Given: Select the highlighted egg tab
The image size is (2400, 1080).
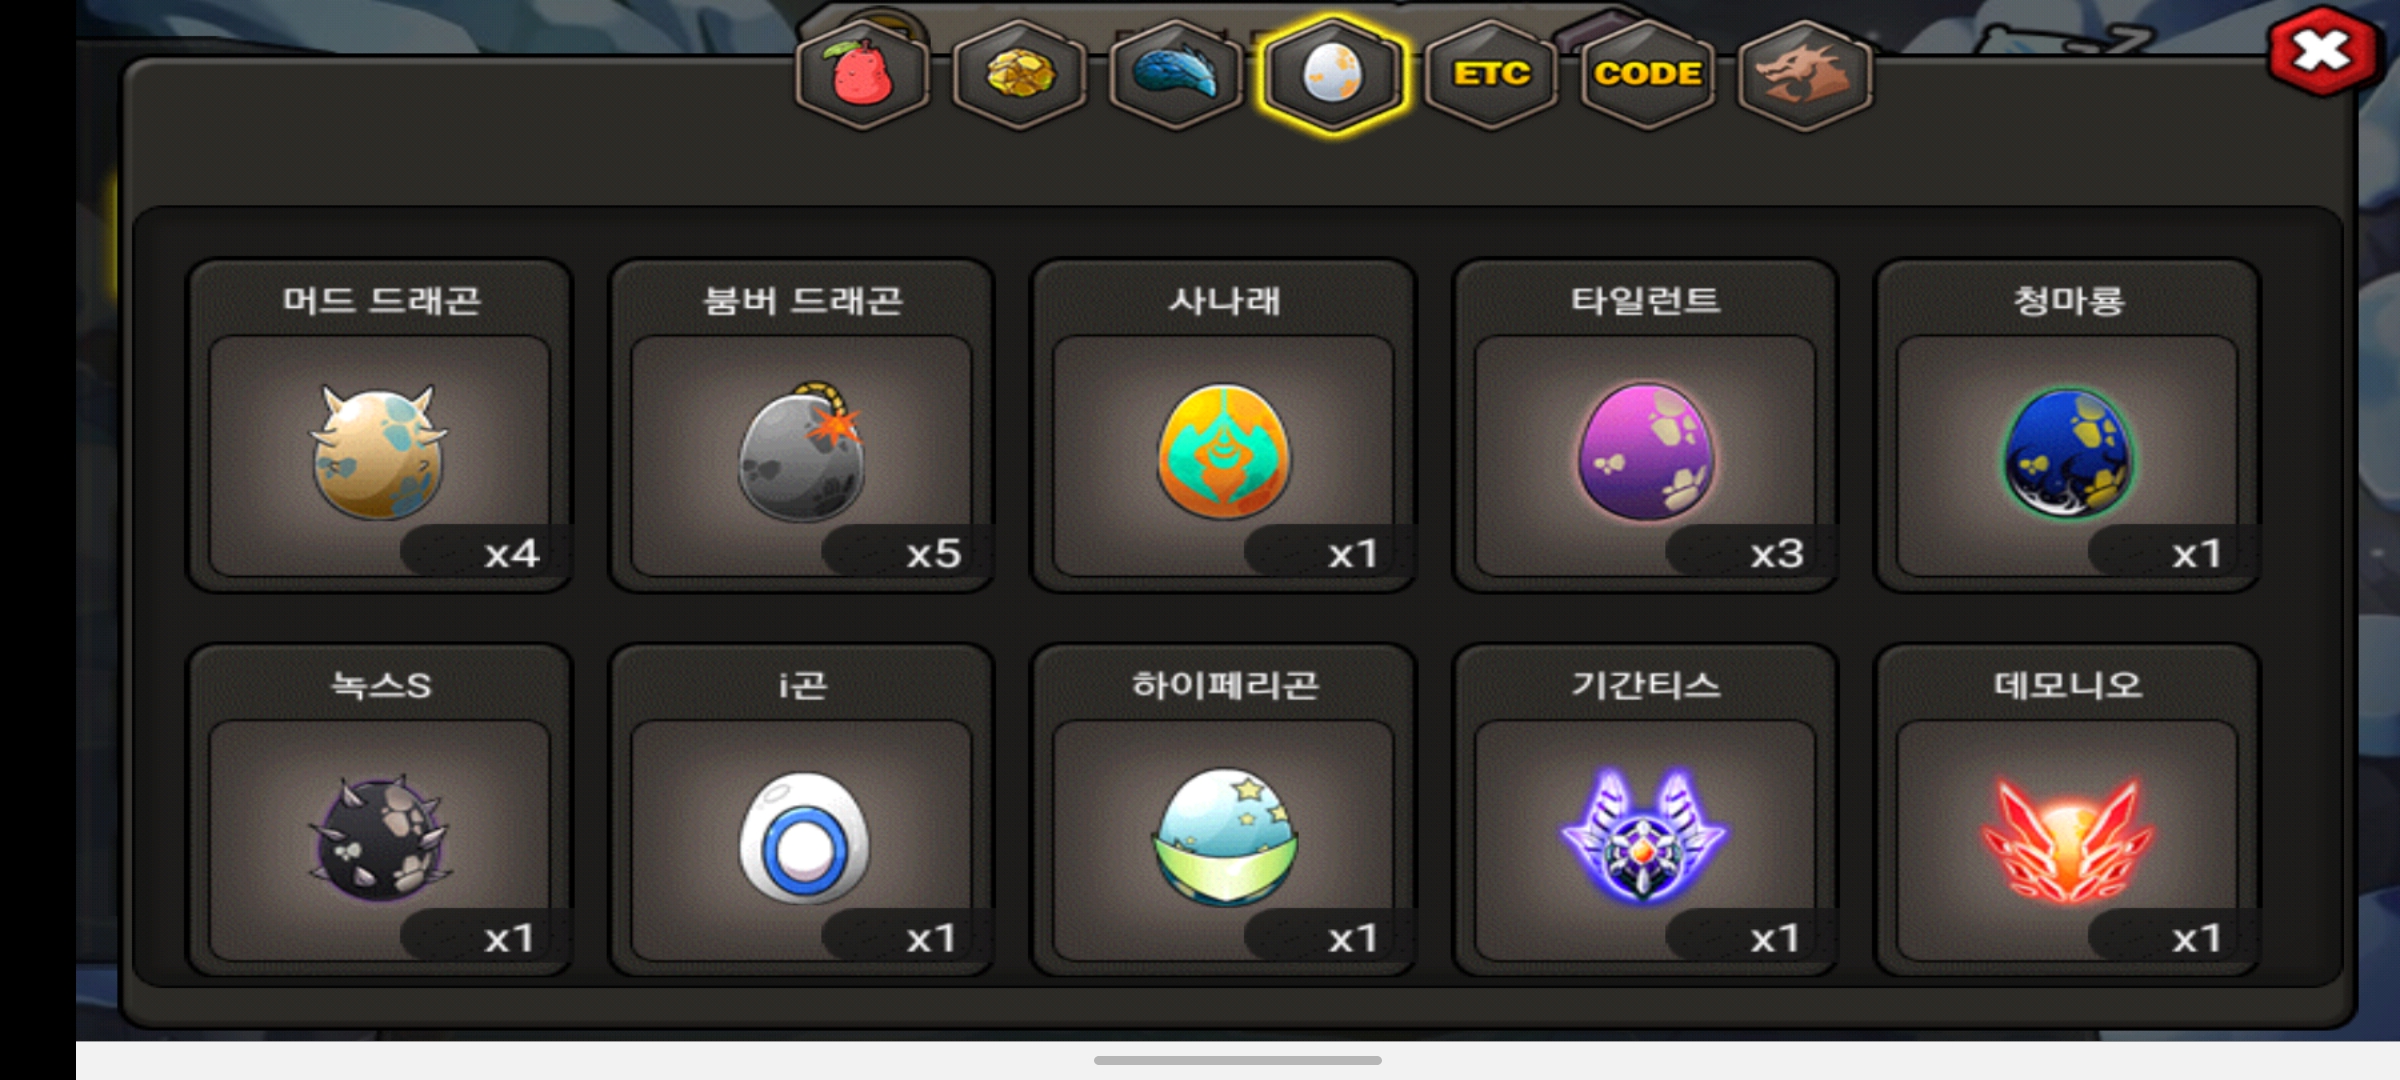Looking at the screenshot, I should click(1333, 75).
